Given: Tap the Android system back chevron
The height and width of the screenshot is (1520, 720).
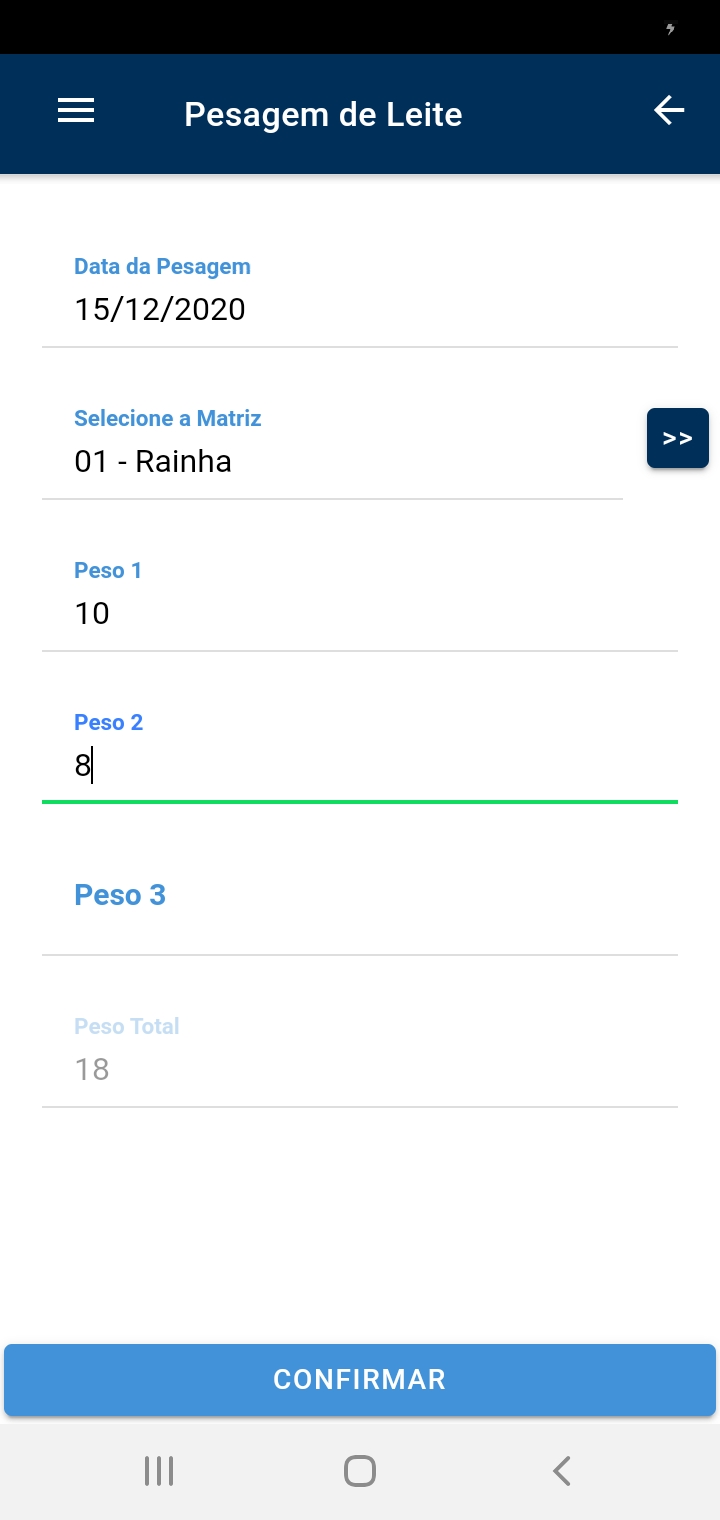Looking at the screenshot, I should pos(561,1471).
